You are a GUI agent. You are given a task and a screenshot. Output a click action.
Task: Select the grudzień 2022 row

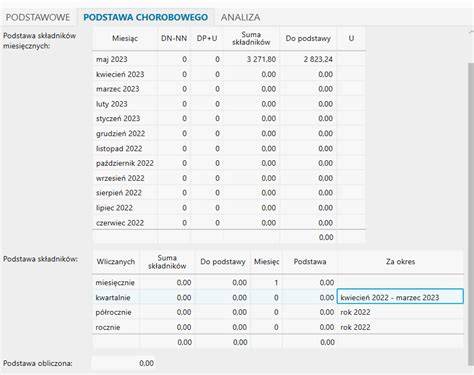(229, 134)
